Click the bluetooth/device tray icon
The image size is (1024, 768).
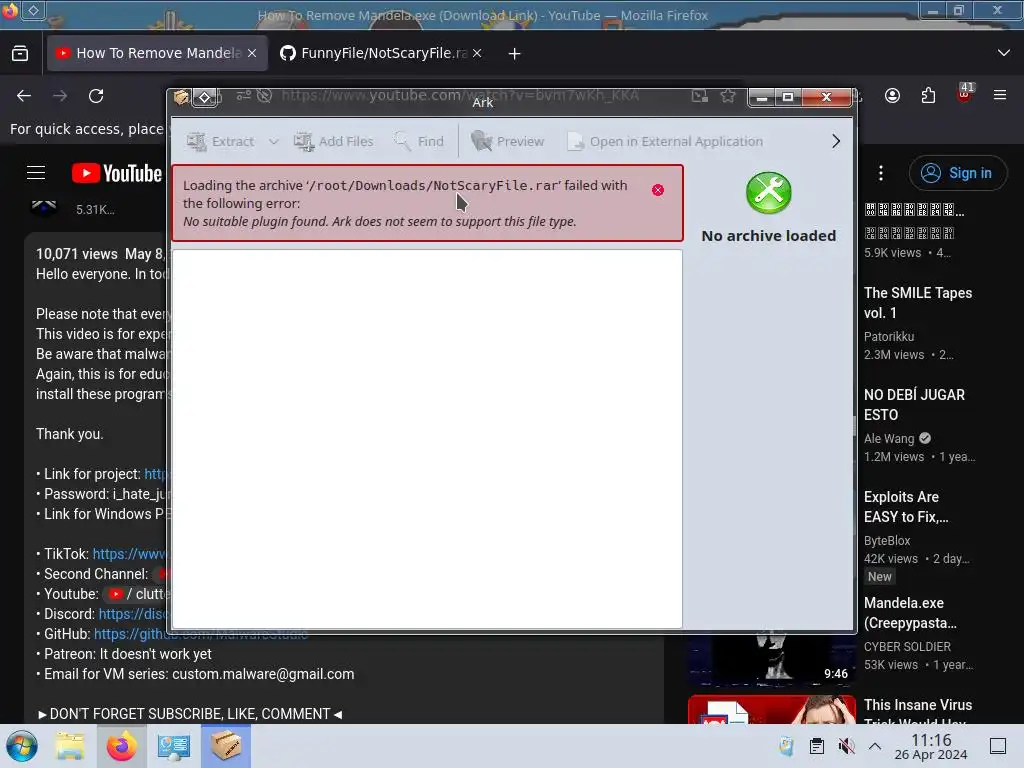(x=786, y=746)
